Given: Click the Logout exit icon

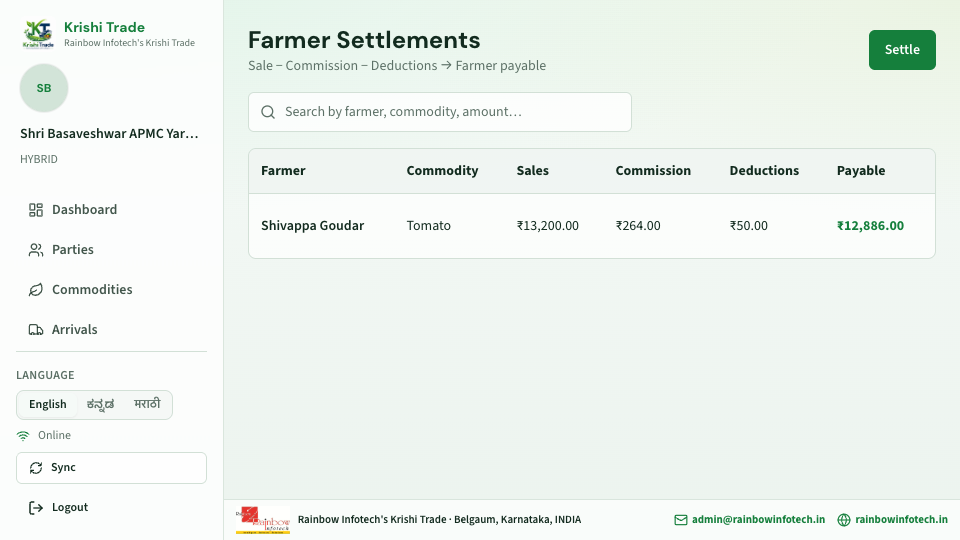Looking at the screenshot, I should coord(36,508).
